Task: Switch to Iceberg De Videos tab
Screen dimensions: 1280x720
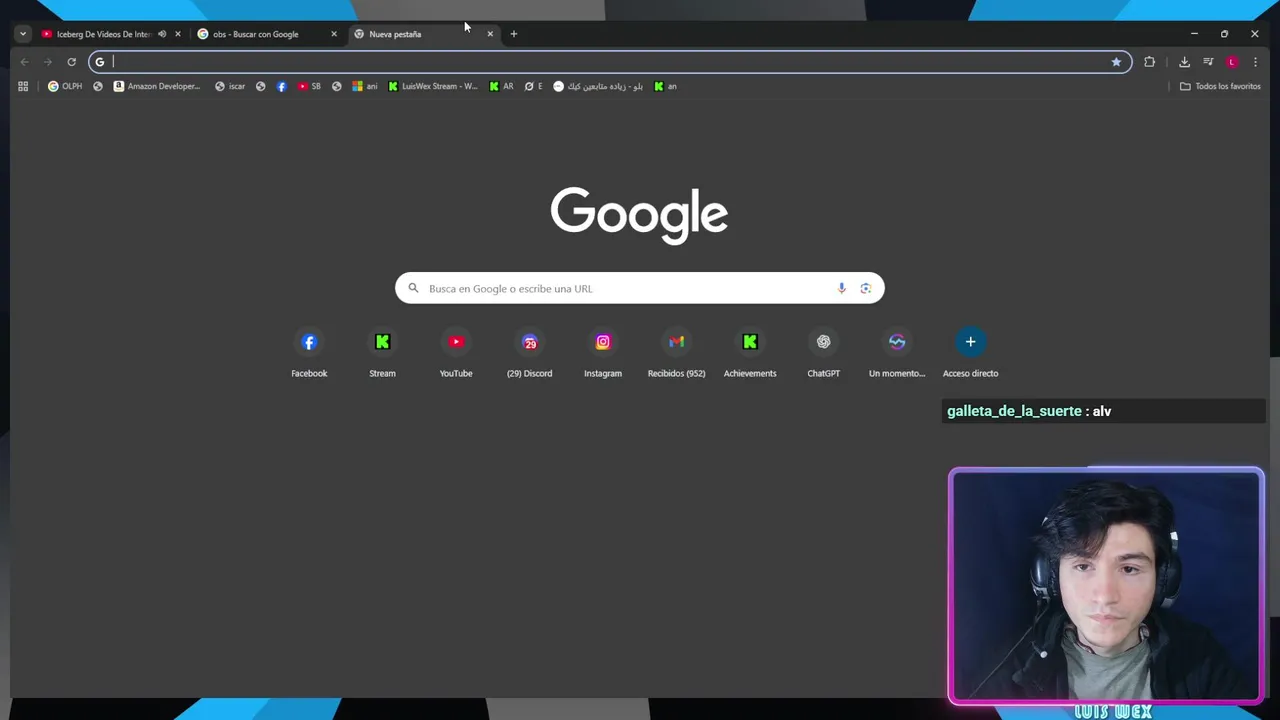Action: tap(104, 34)
